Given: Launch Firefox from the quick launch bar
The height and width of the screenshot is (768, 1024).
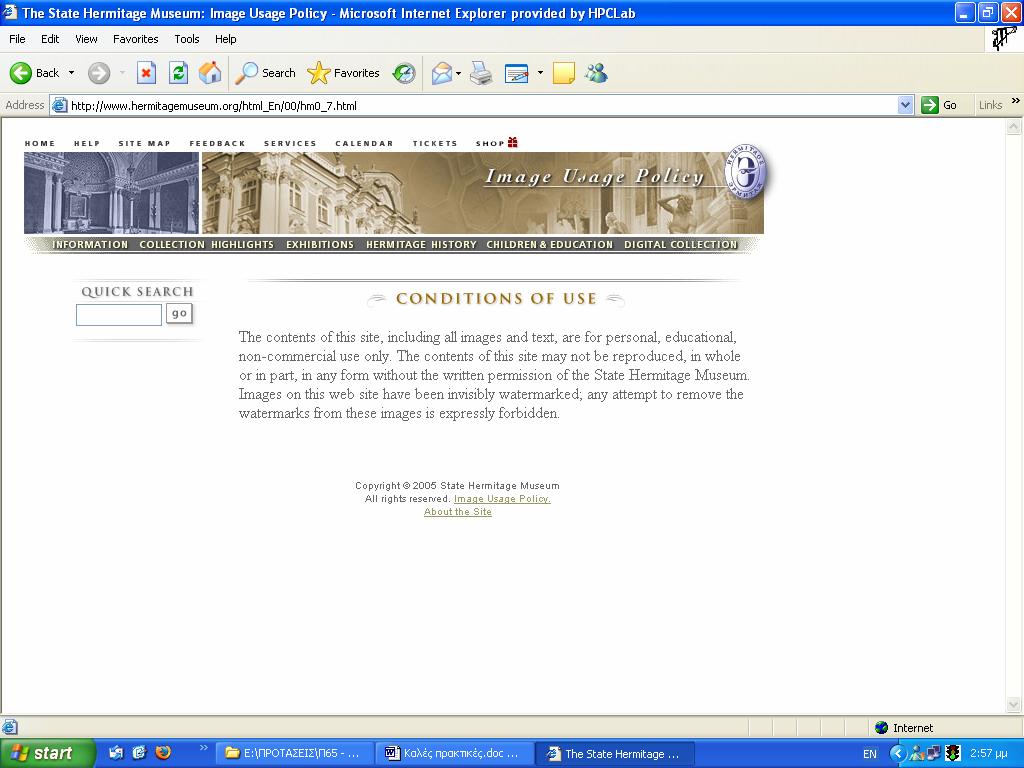Looking at the screenshot, I should point(163,752).
